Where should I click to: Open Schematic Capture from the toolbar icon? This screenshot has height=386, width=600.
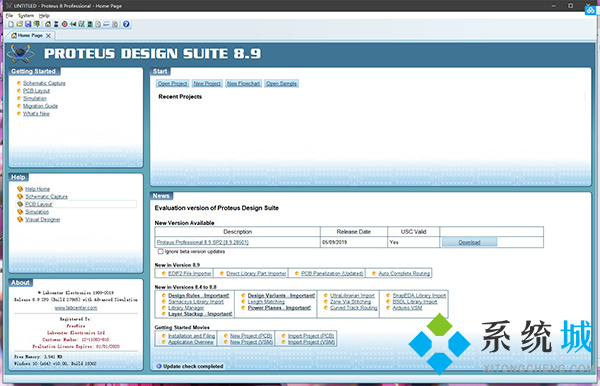pos(56,24)
